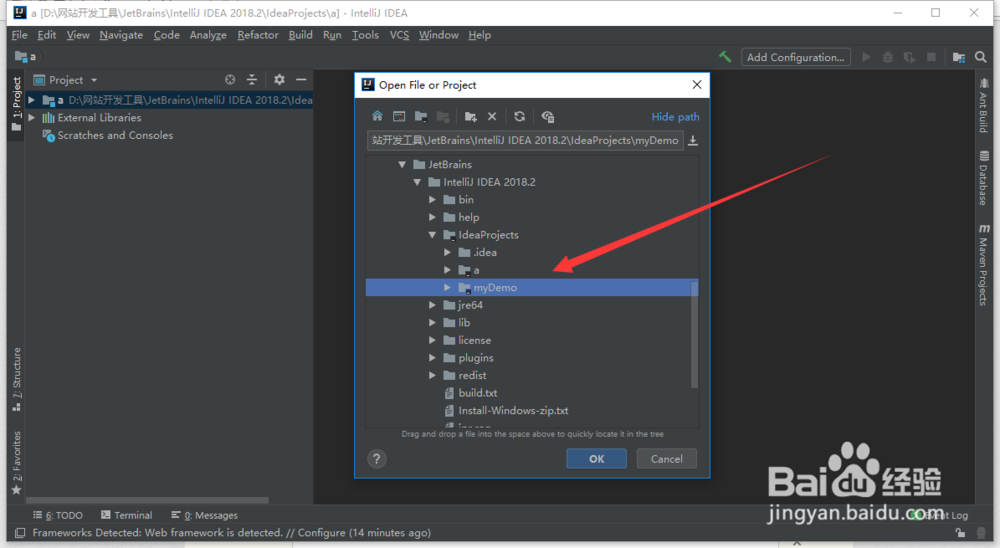Click OK in Open File dialog

point(596,459)
